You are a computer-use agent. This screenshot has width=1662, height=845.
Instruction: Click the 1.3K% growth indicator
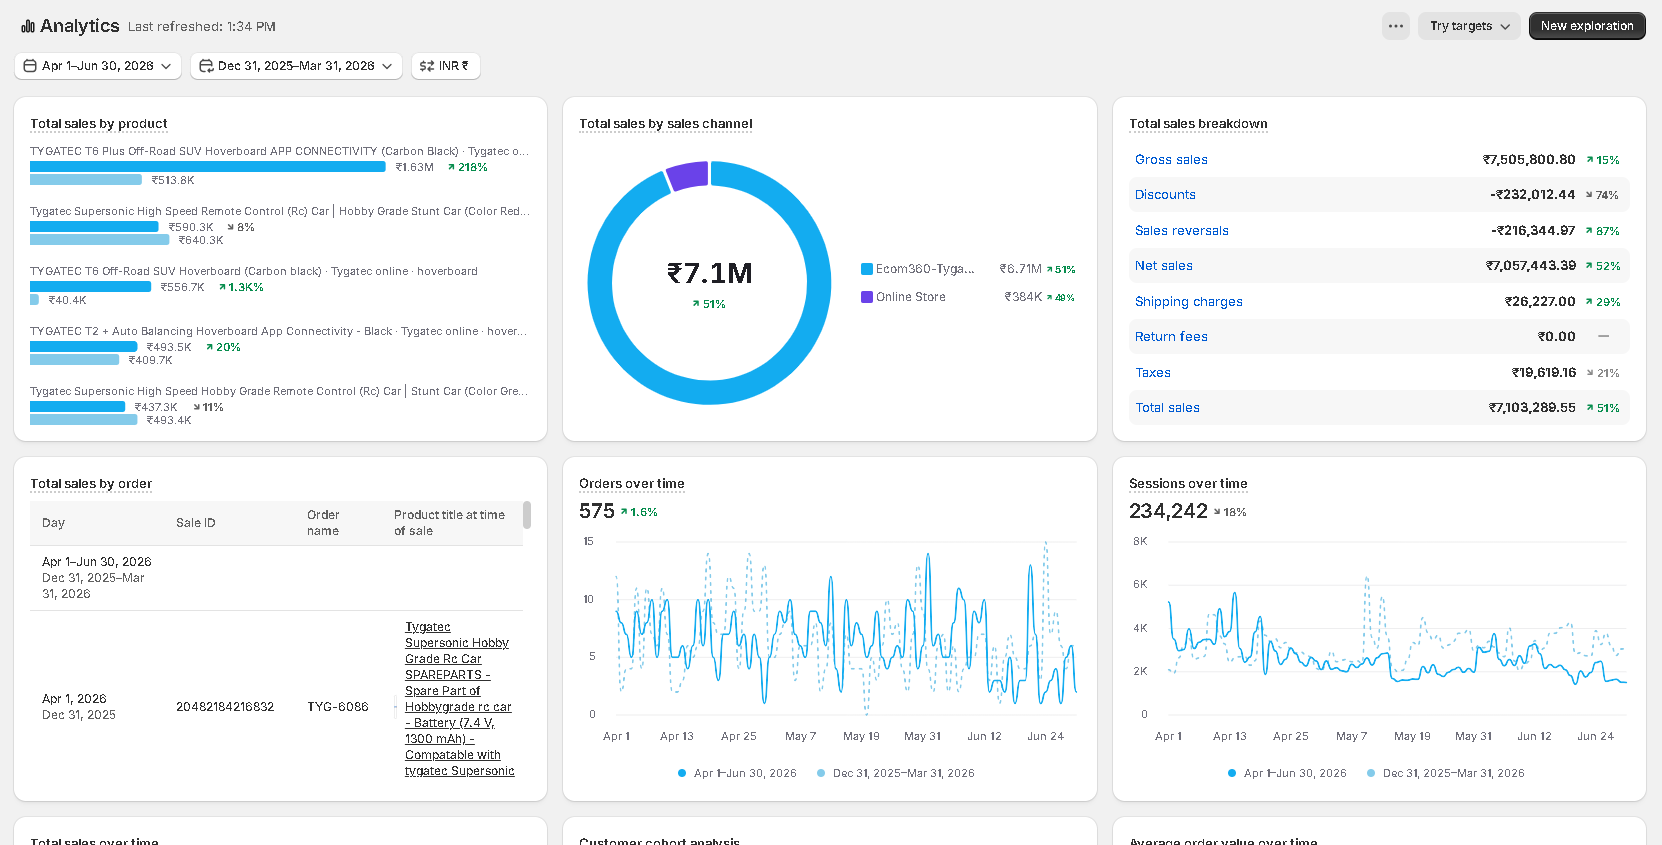pos(241,288)
